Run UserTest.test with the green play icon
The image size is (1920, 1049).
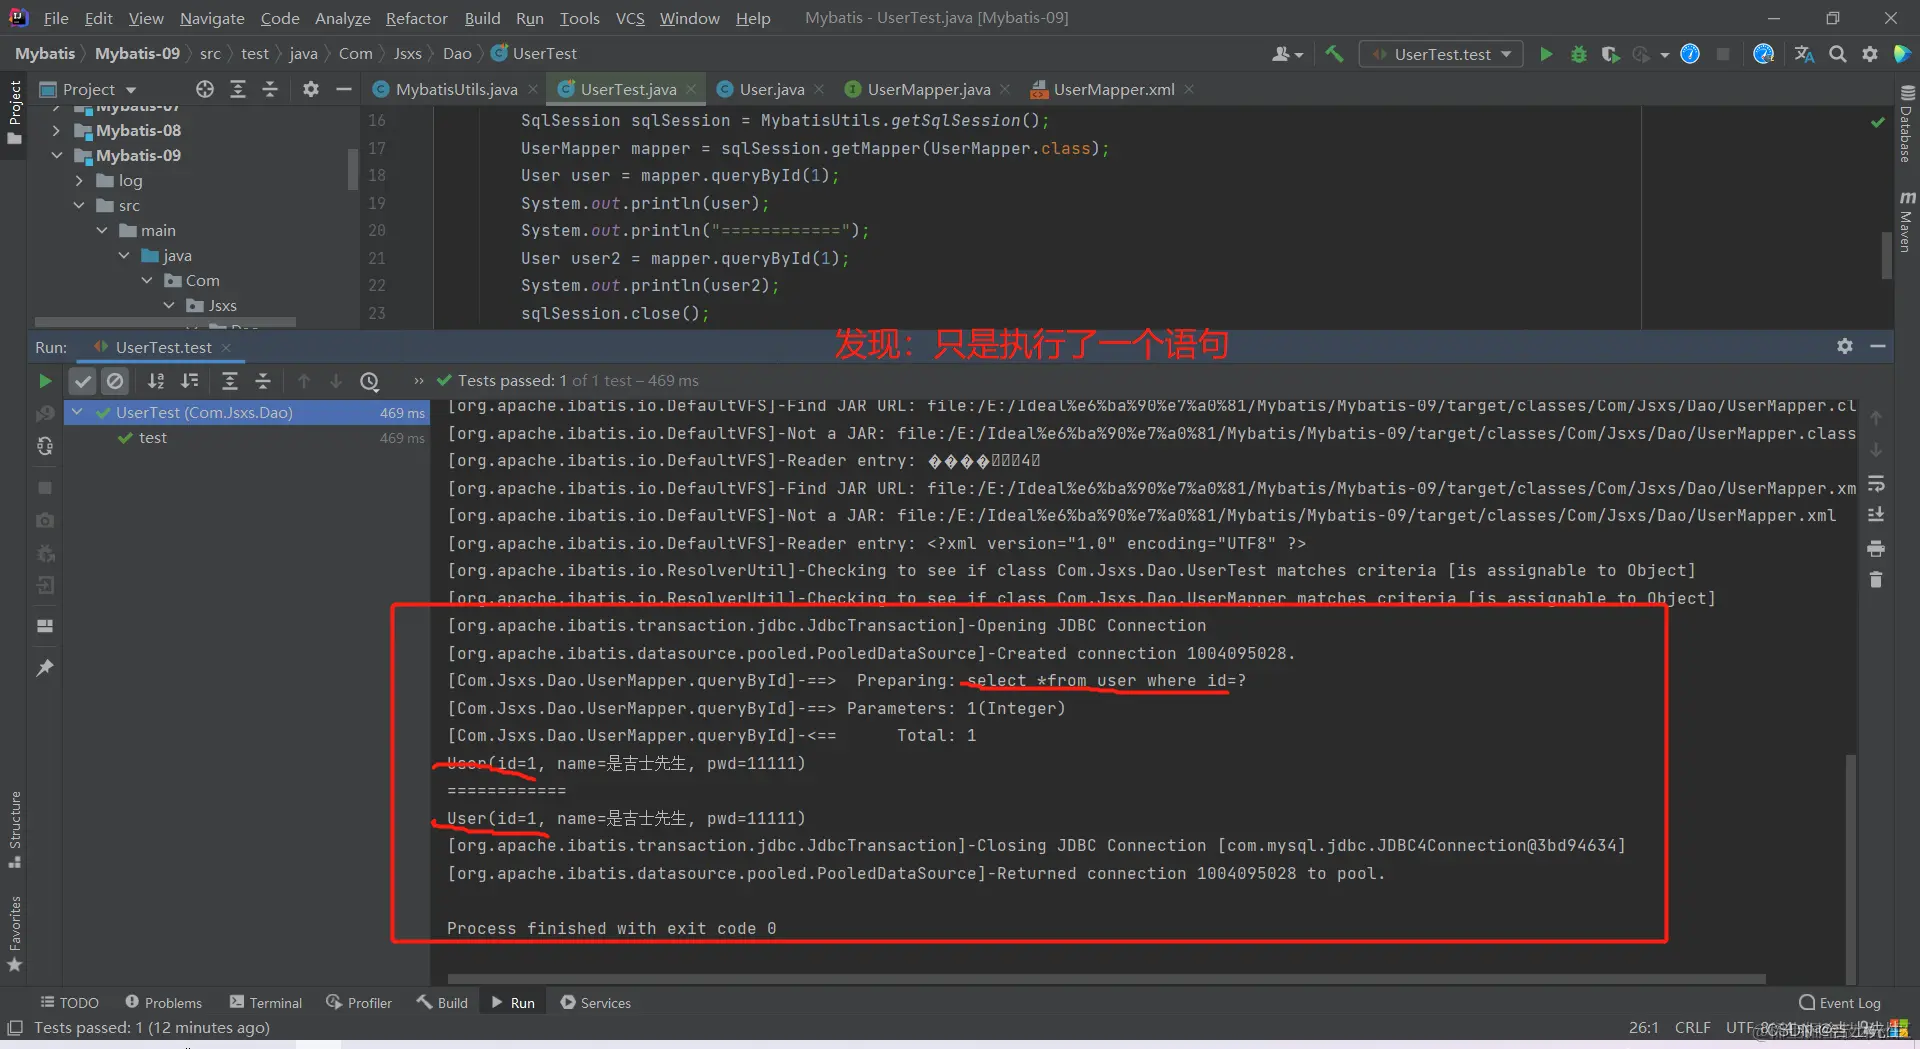1546,54
